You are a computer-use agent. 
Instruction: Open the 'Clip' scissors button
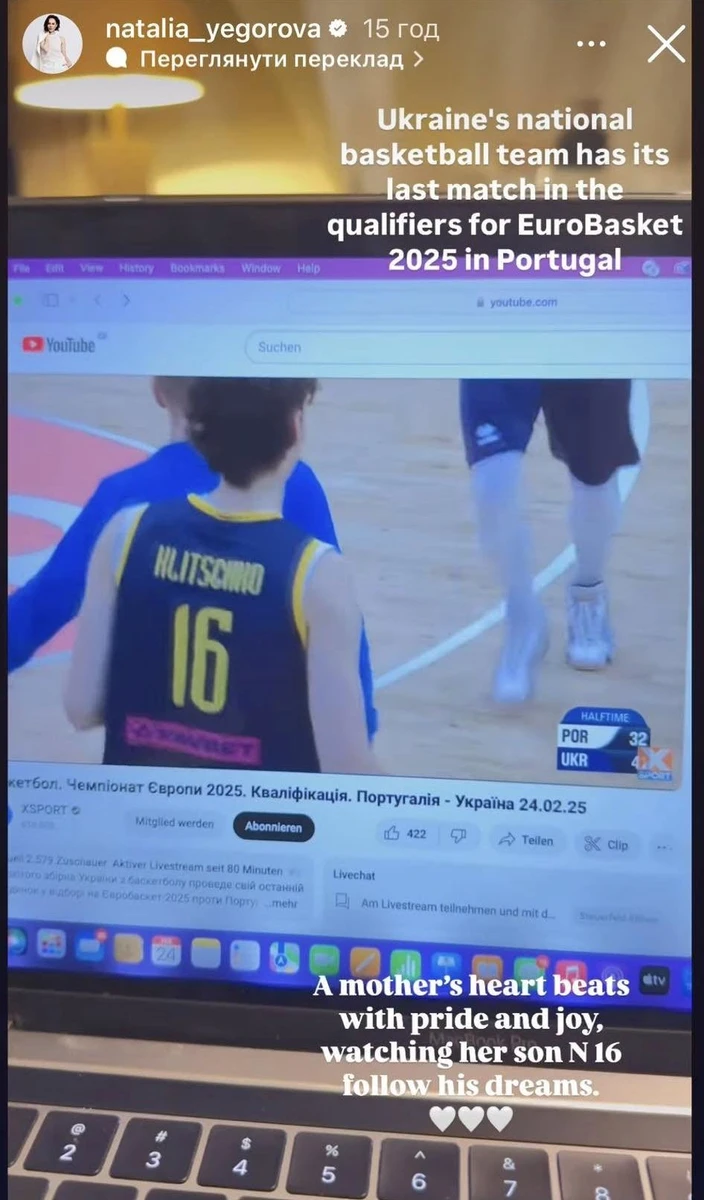tap(607, 844)
